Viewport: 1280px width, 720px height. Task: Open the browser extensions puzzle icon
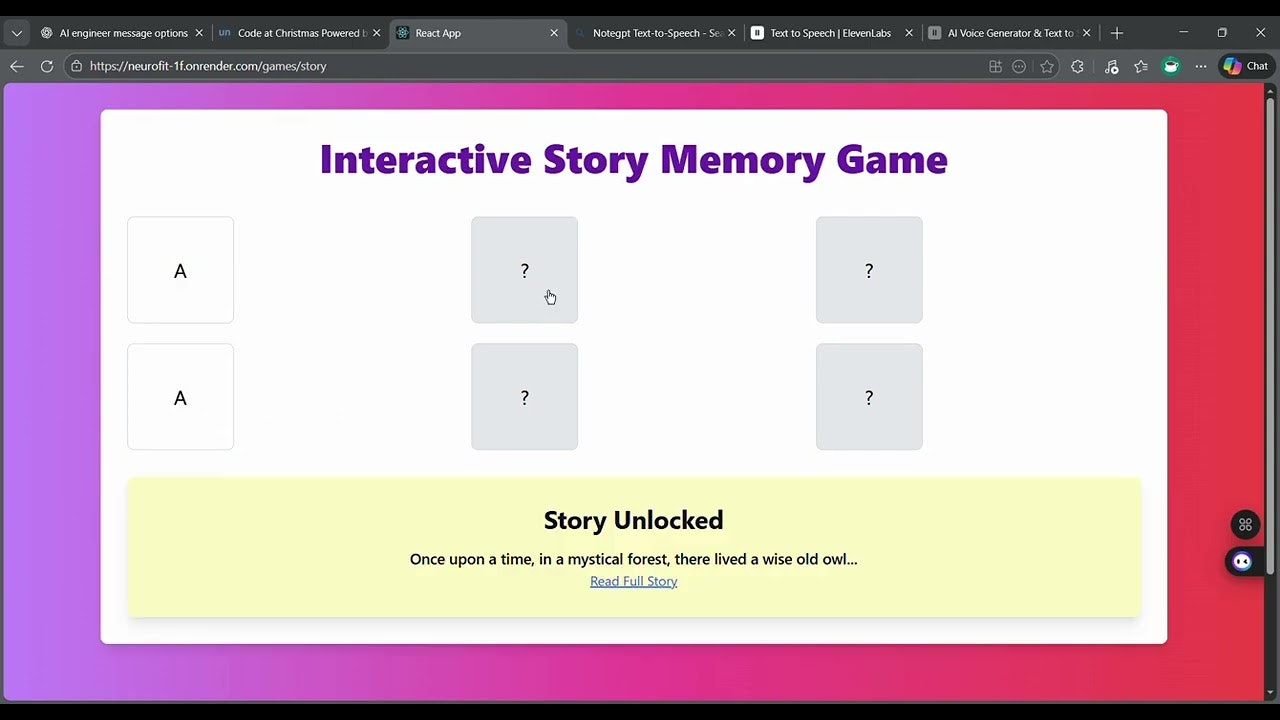[1077, 67]
